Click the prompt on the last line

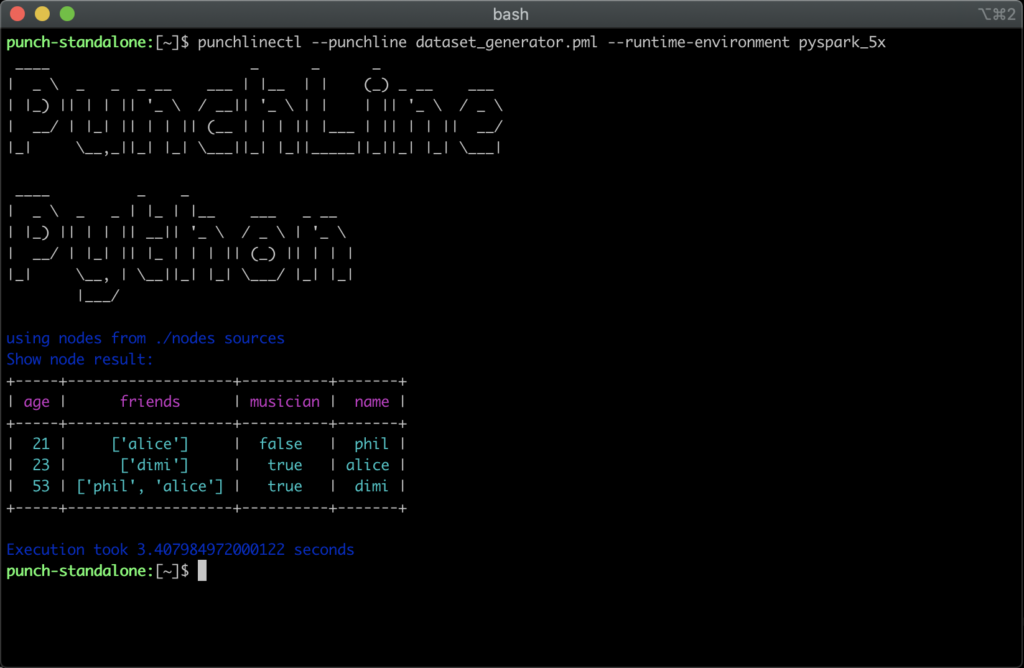click(x=98, y=571)
